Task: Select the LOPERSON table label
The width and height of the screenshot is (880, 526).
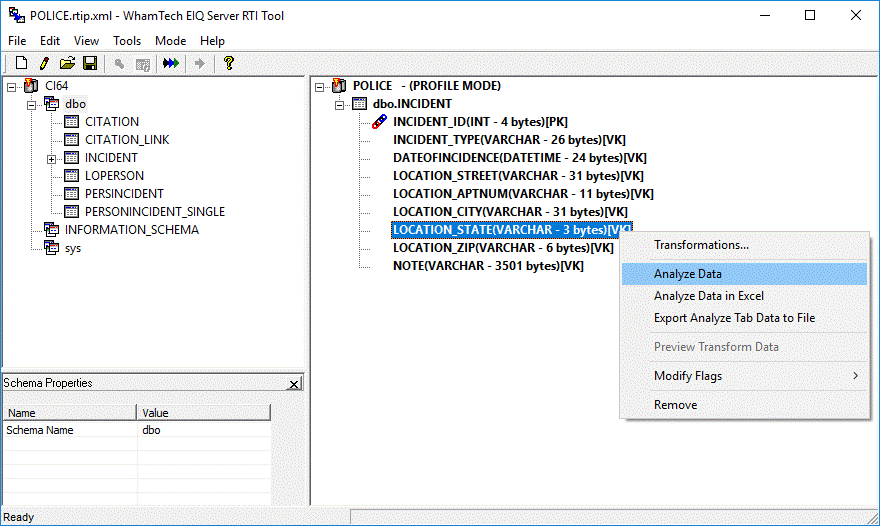Action: coord(114,176)
